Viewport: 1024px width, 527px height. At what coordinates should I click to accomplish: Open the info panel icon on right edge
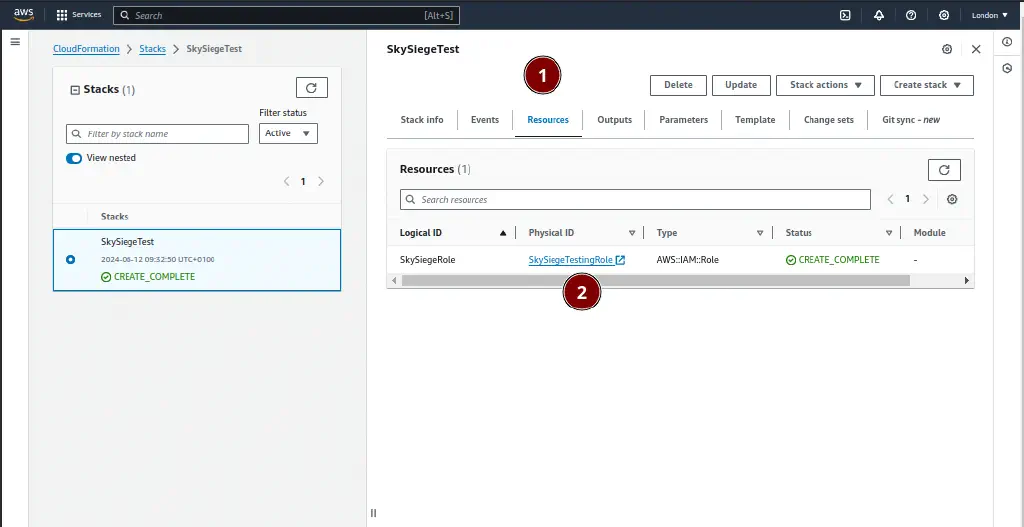pos(1007,42)
